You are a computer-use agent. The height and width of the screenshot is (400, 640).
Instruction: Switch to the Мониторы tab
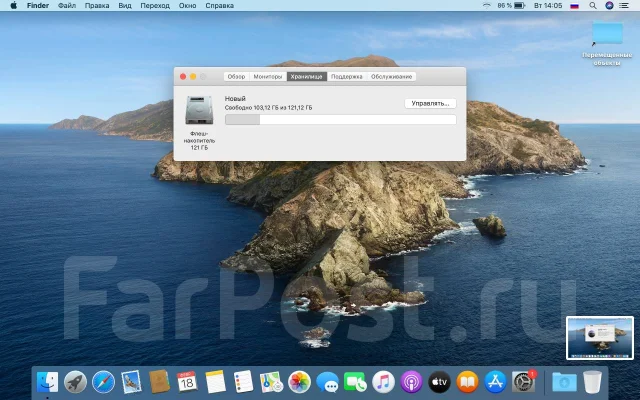click(x=268, y=77)
